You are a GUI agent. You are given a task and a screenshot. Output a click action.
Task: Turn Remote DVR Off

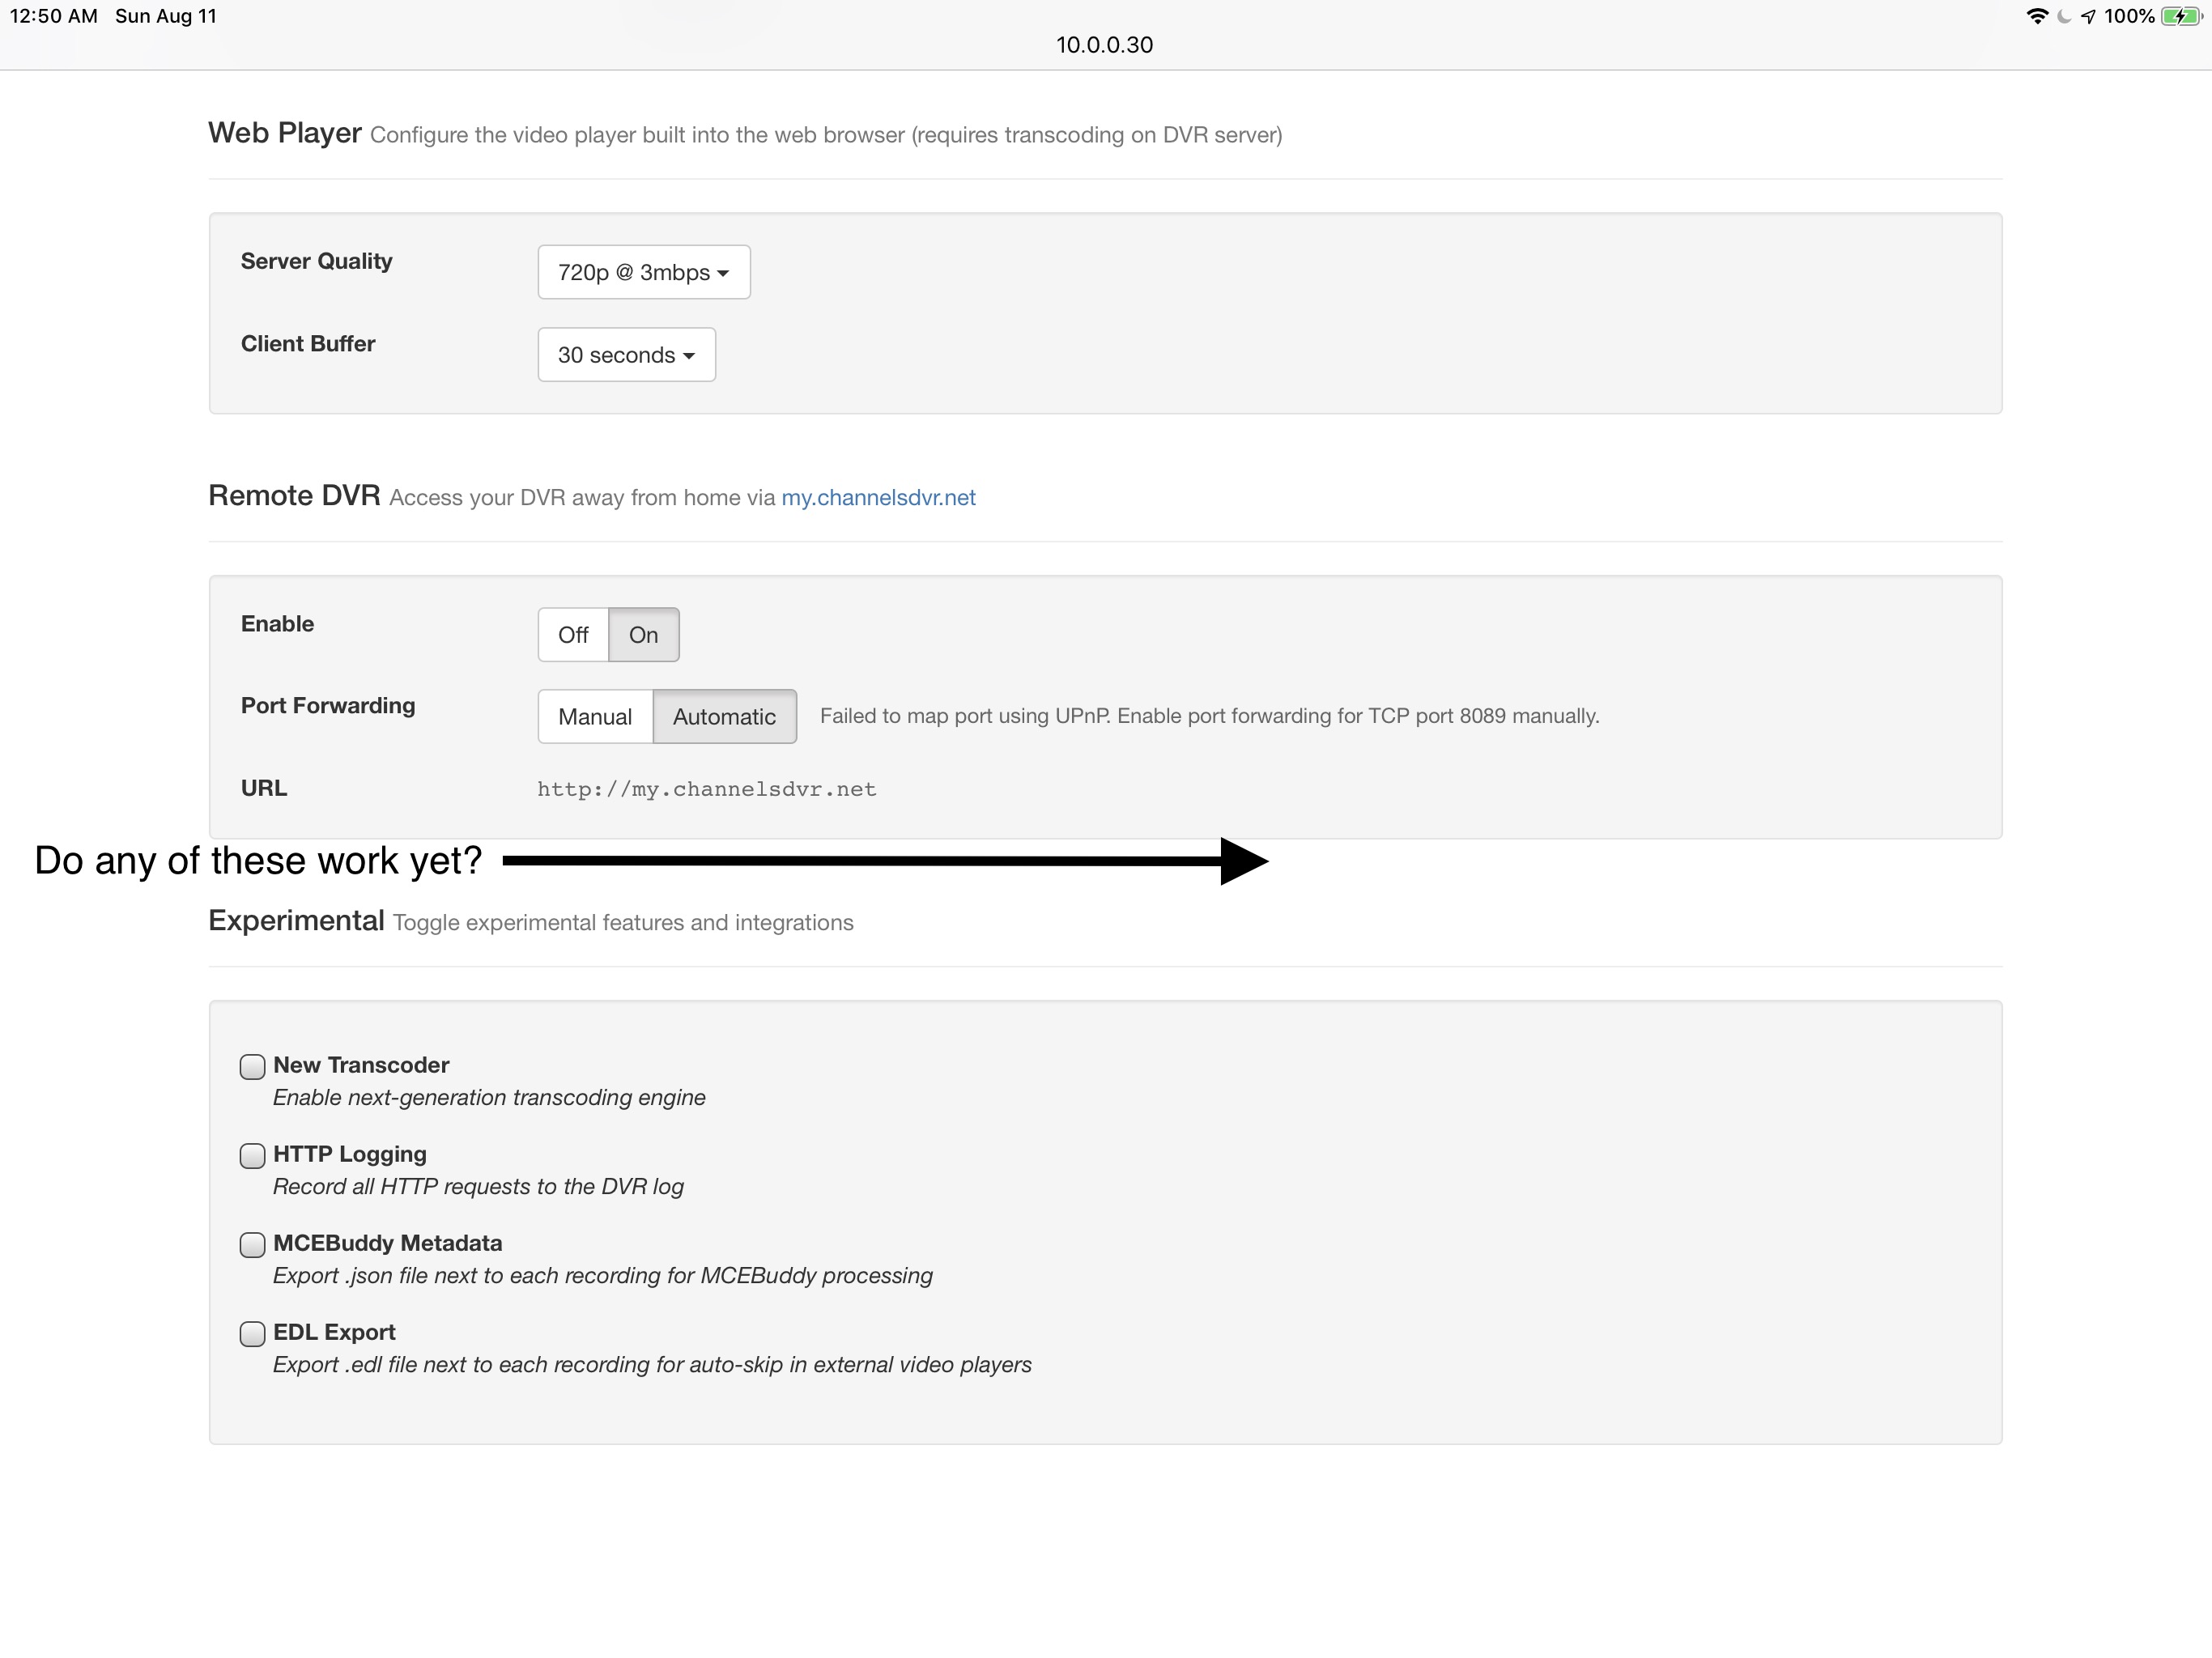573,635
